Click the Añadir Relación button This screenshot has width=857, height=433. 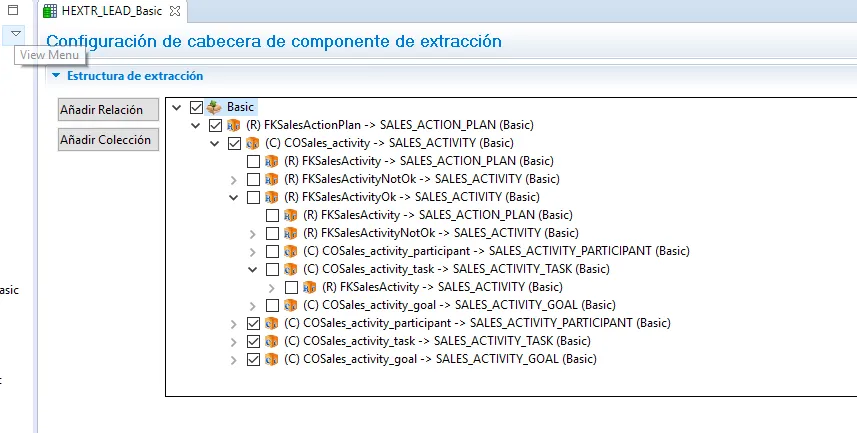tap(108, 109)
